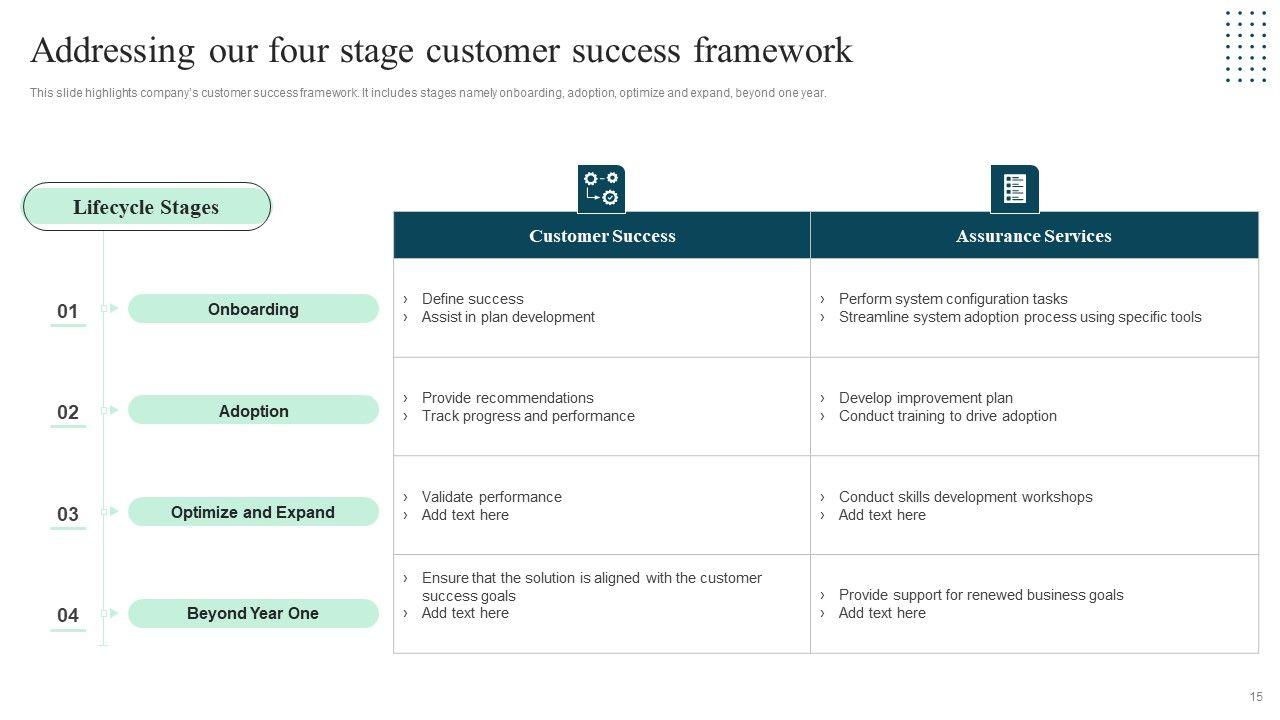The width and height of the screenshot is (1280, 720).
Task: Click the arrow marker beside number 01
Action: click(110, 309)
